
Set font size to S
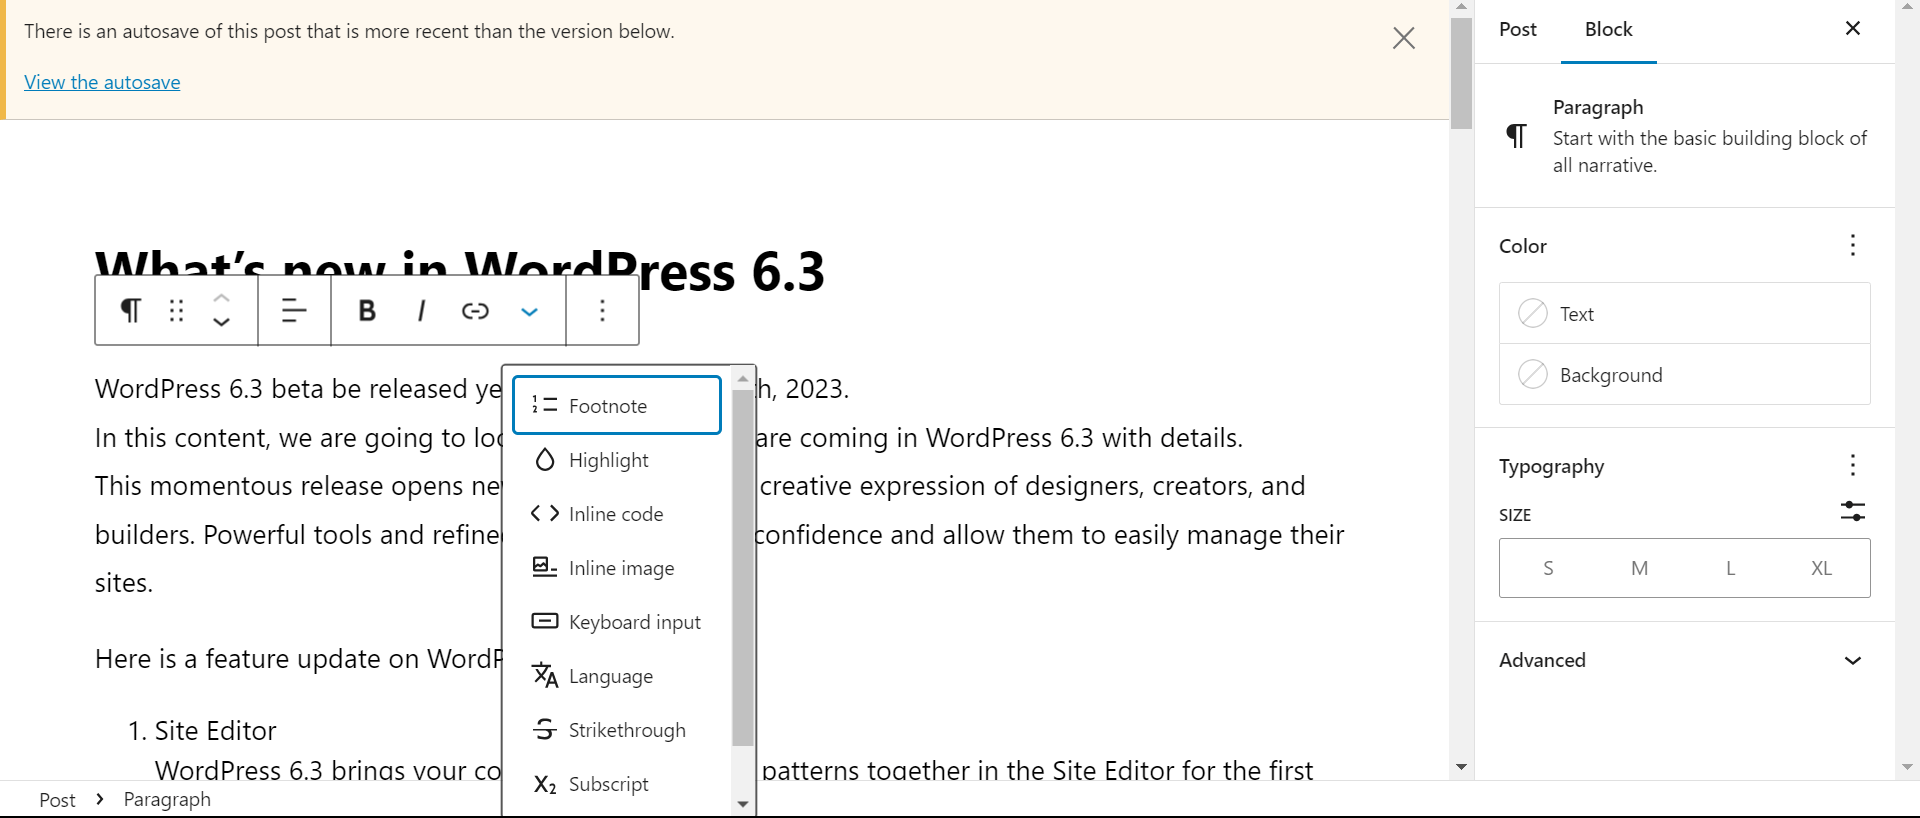tap(1548, 568)
